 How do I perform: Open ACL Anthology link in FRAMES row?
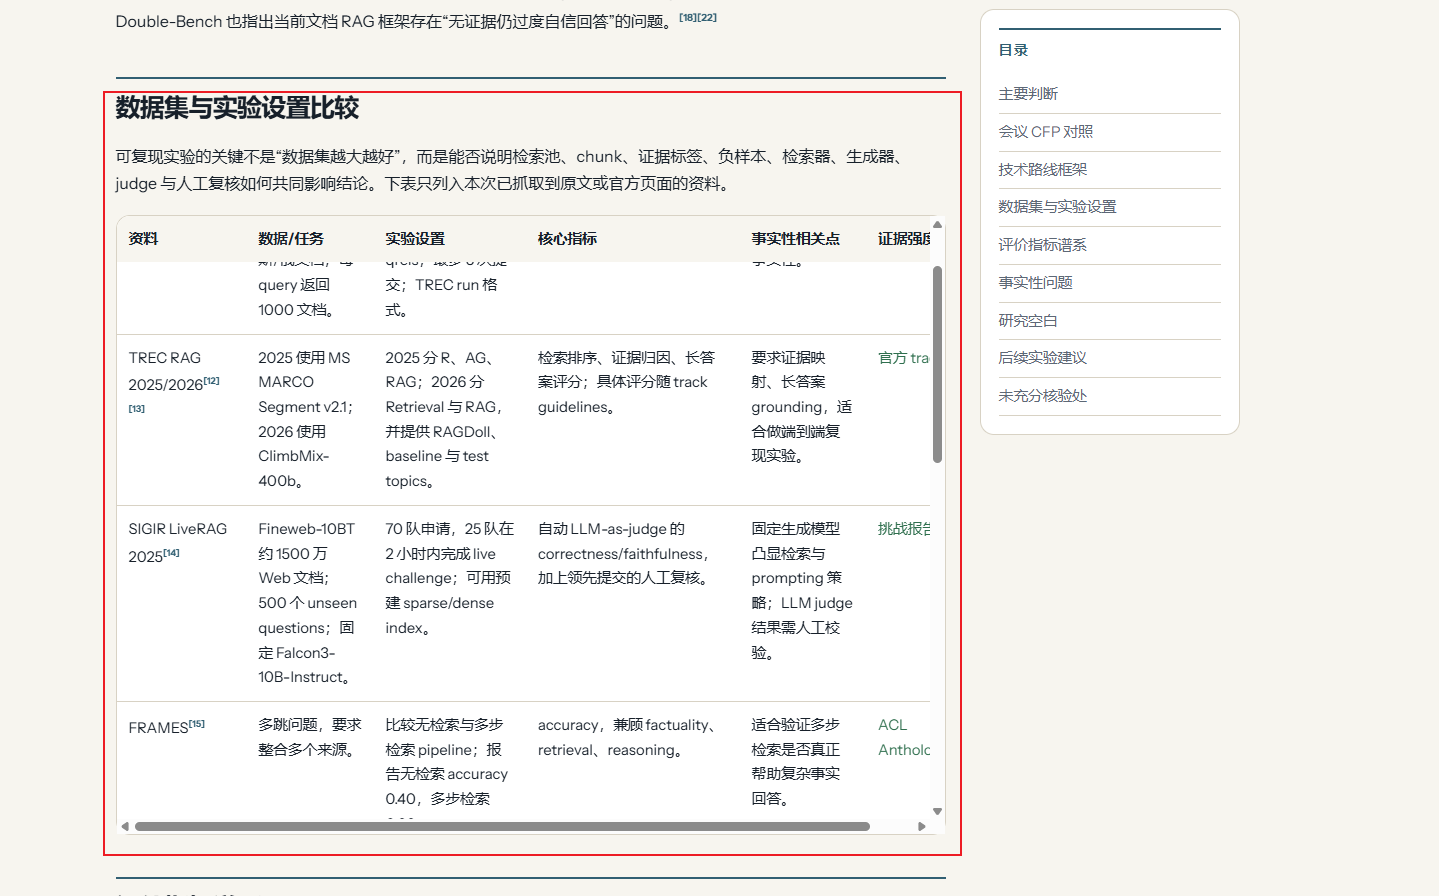pos(904,737)
